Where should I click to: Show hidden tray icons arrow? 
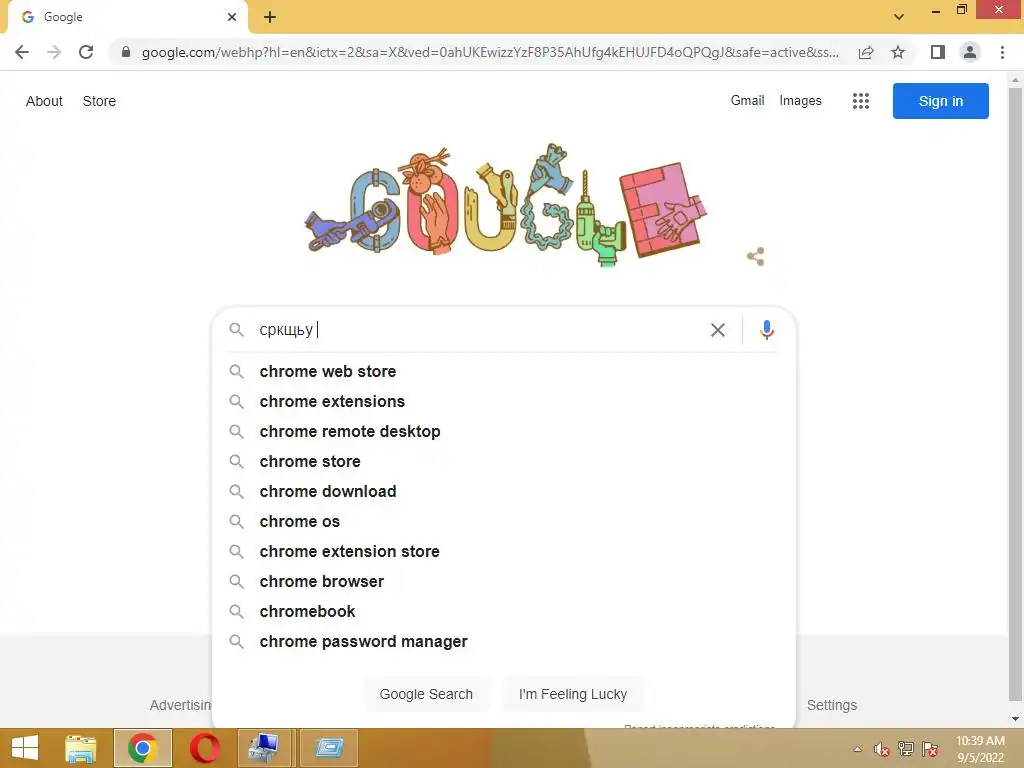tap(857, 749)
